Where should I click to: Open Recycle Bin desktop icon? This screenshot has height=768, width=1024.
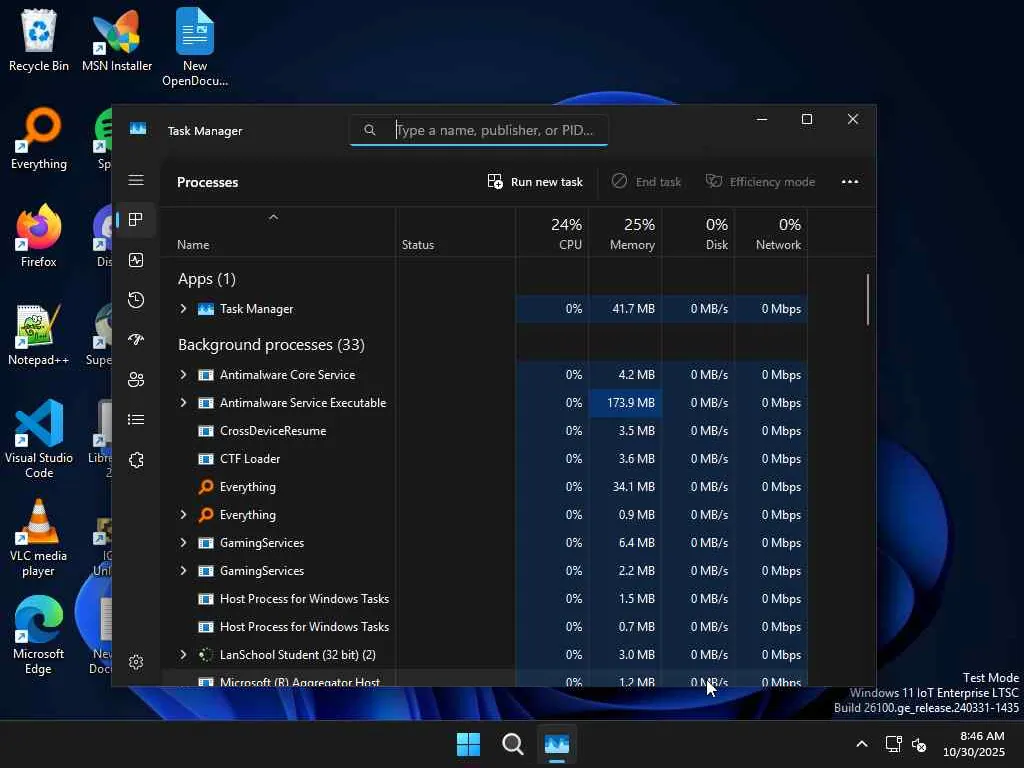click(39, 40)
